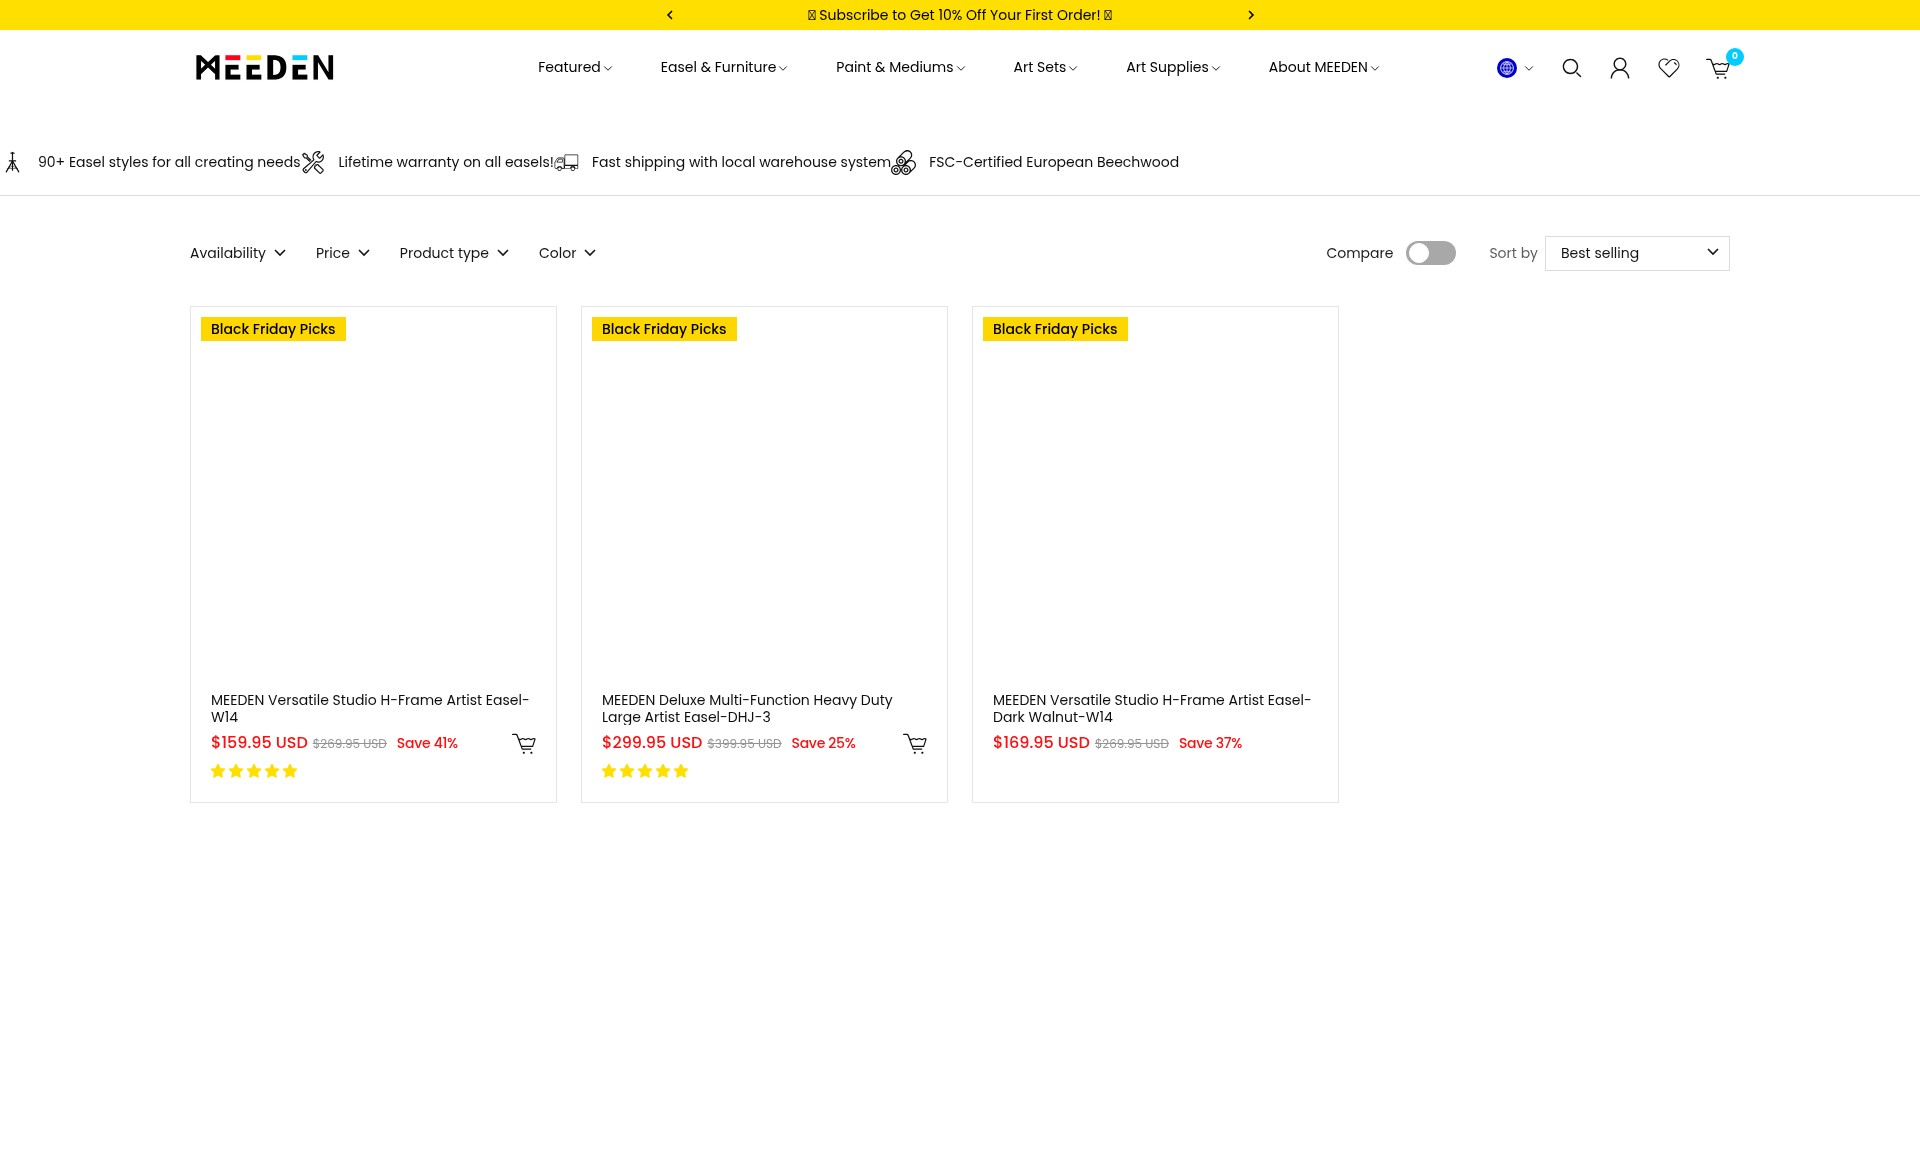Open the About MEEDEN menu
The width and height of the screenshot is (1920, 1166).
pyautogui.click(x=1324, y=67)
